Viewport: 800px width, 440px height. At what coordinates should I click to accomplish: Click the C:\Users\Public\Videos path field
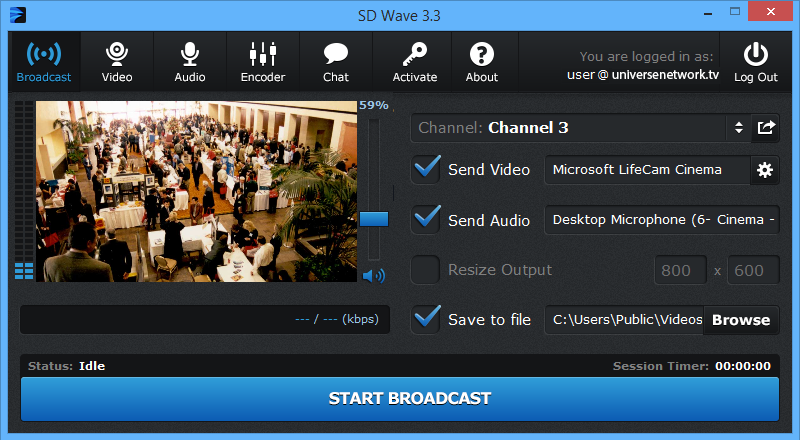(624, 320)
